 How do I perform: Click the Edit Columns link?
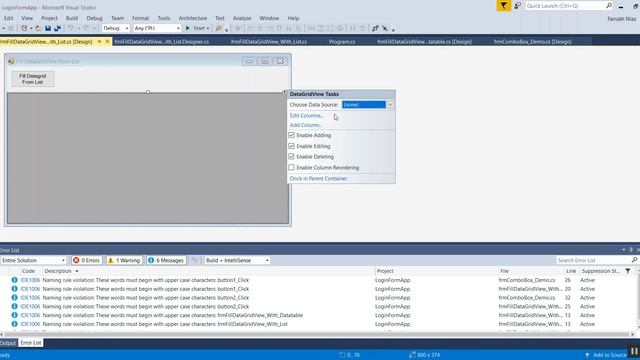click(x=306, y=116)
